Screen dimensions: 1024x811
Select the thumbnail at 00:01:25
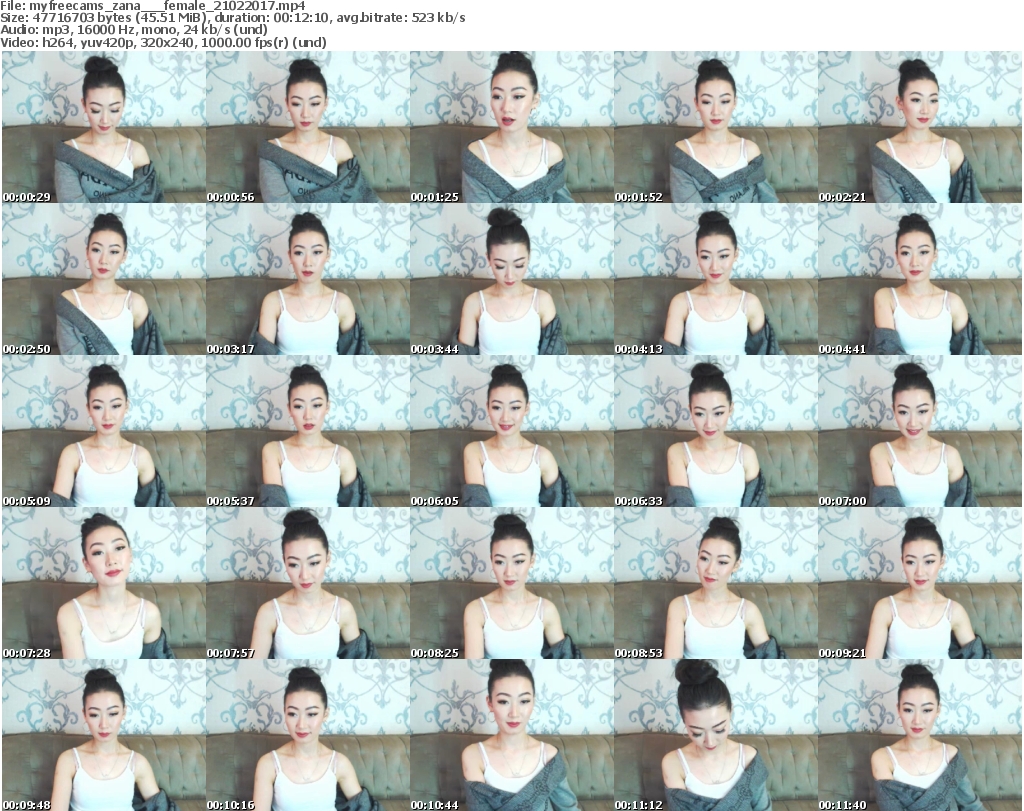(512, 127)
